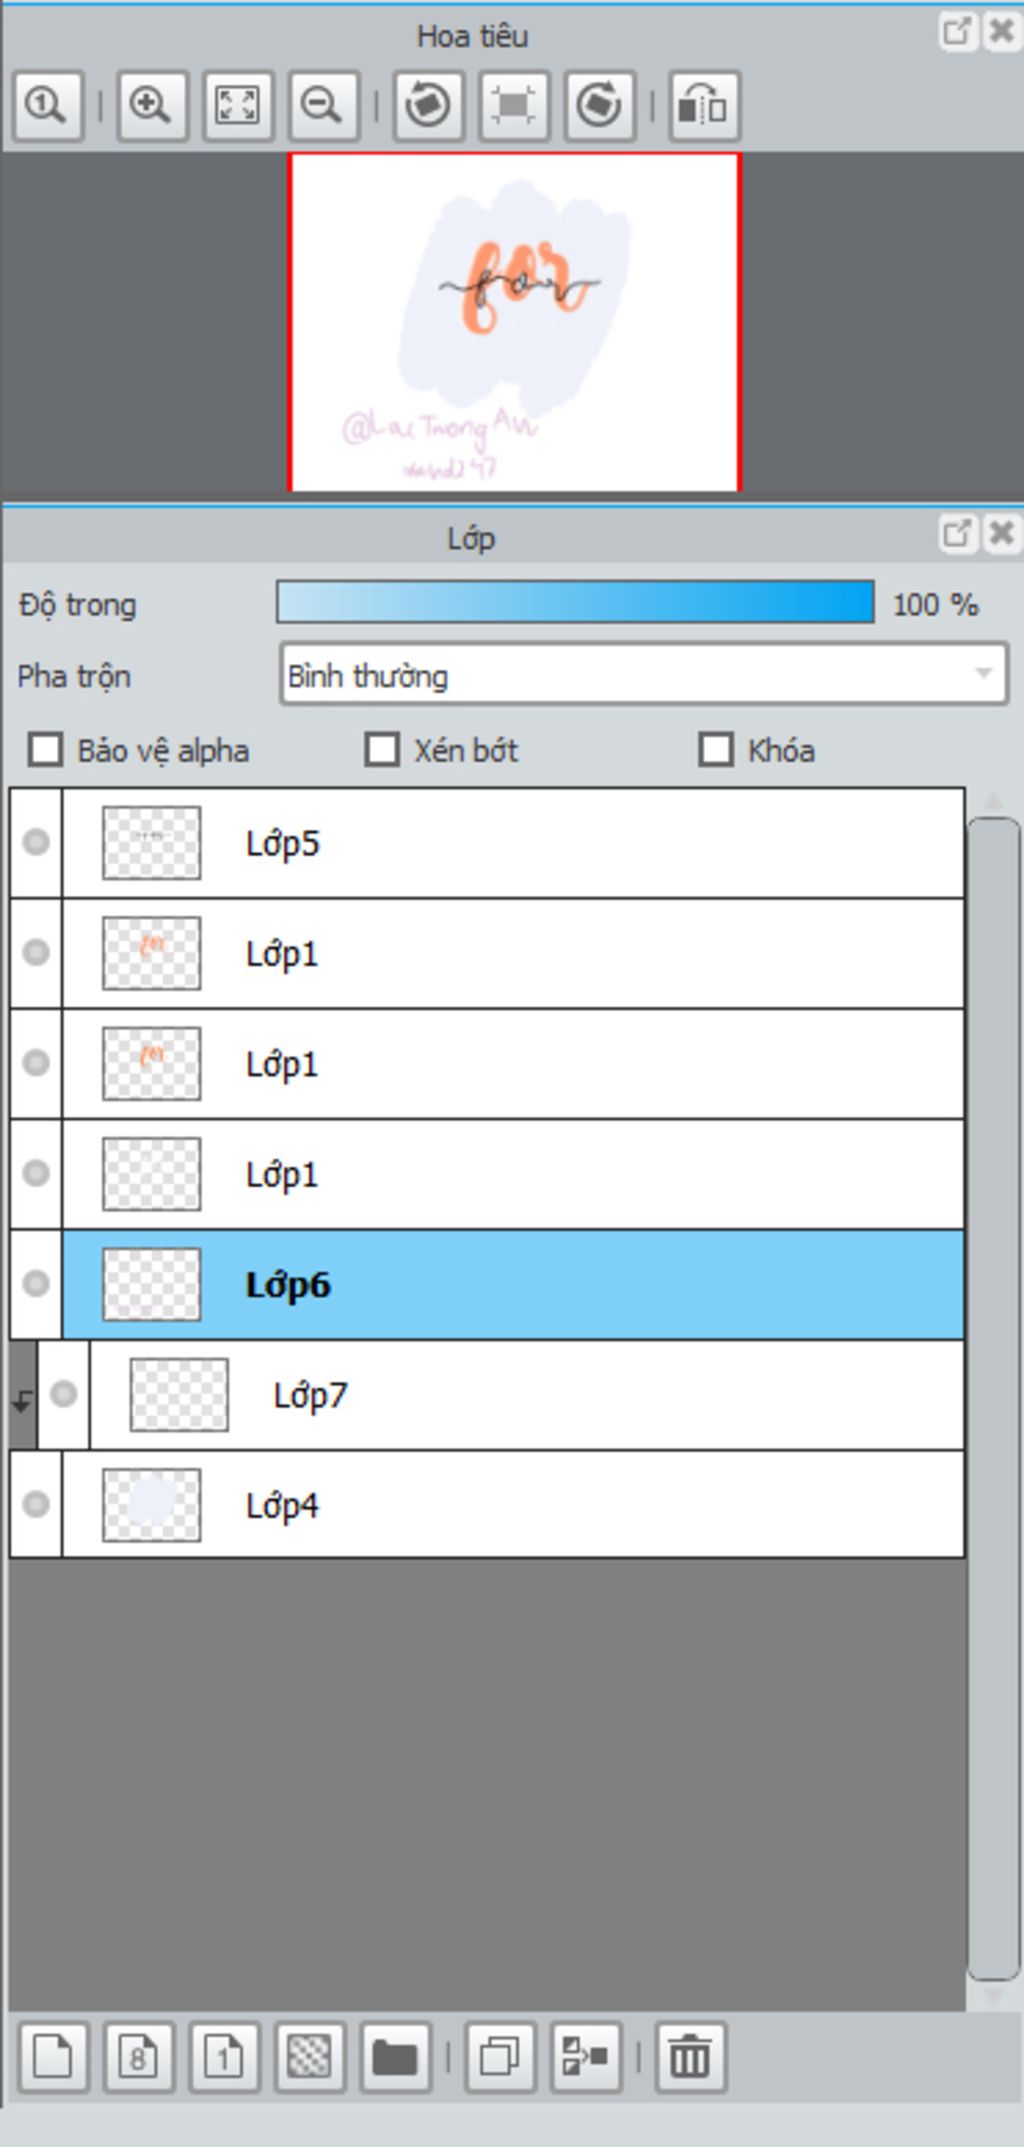Check the Khóa lock checkbox
1024x2147 pixels.
(715, 750)
